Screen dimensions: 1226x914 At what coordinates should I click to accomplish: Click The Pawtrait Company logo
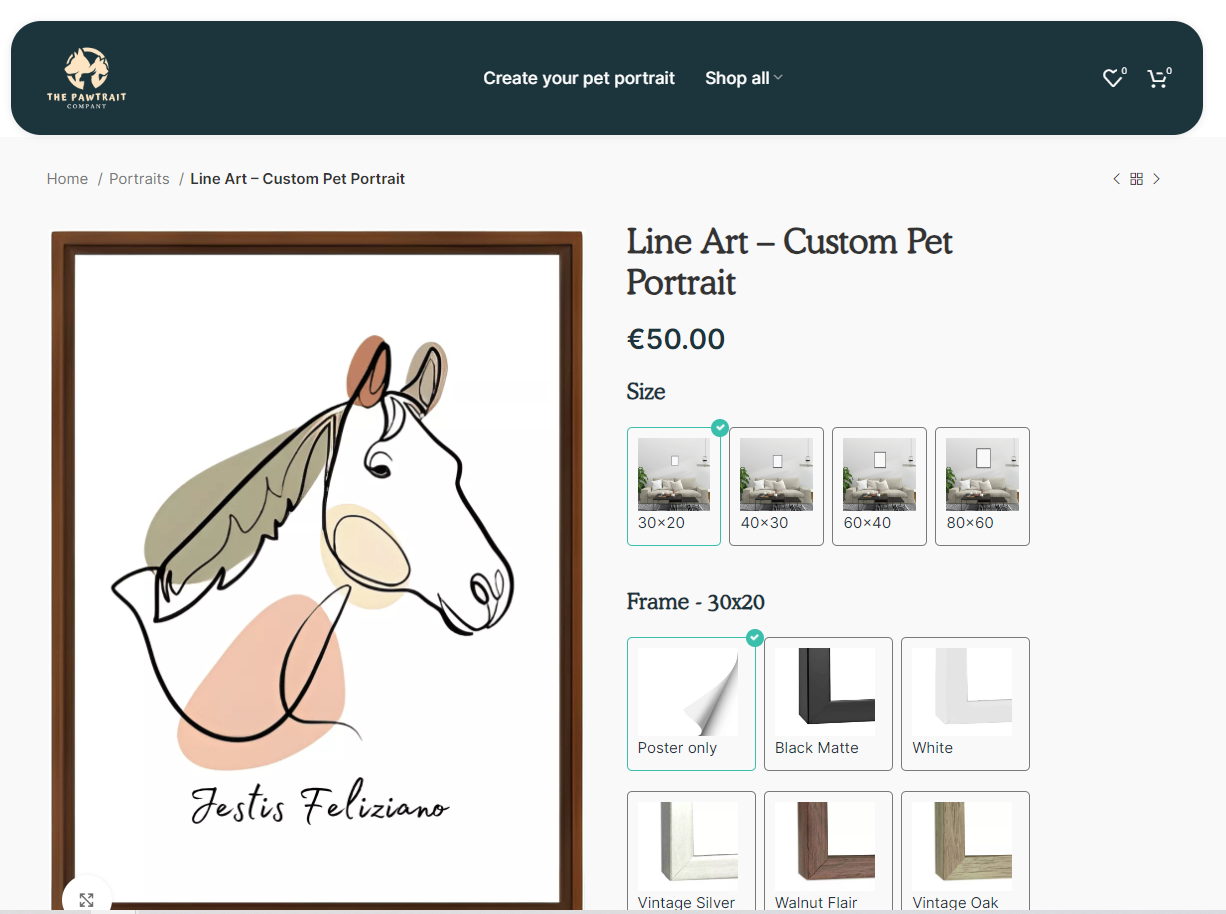86,78
